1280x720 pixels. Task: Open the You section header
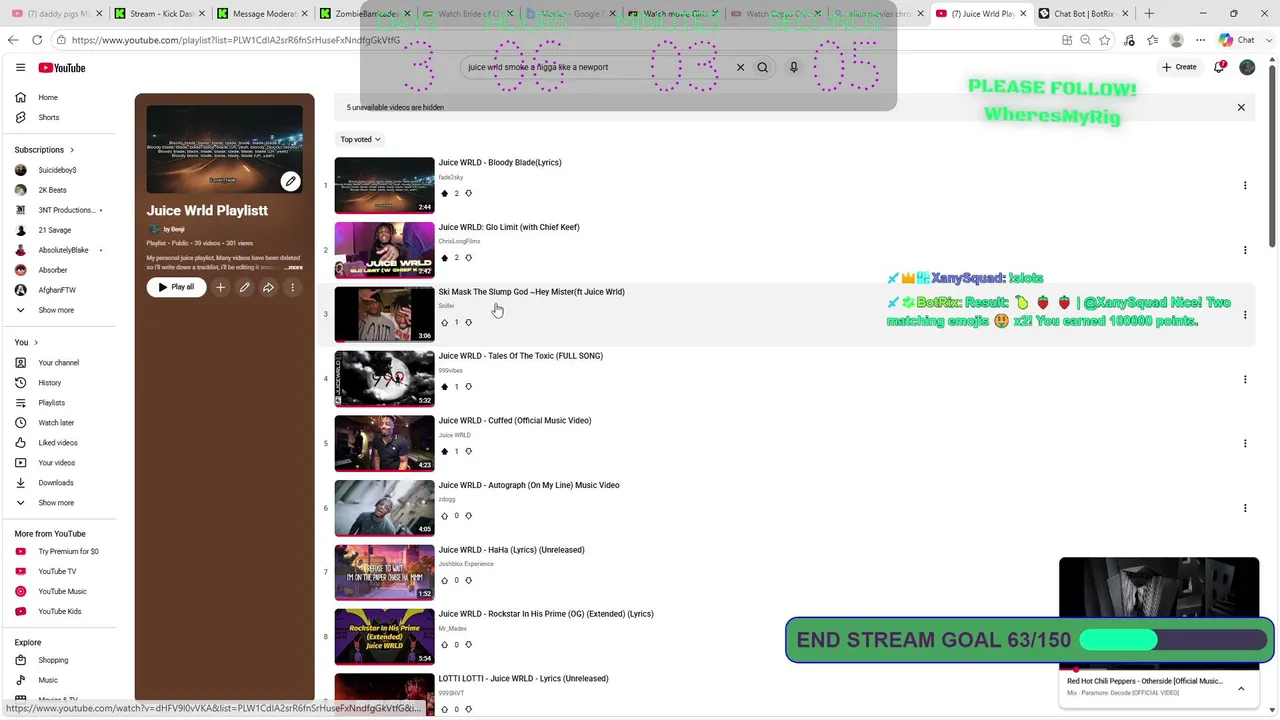tap(26, 343)
